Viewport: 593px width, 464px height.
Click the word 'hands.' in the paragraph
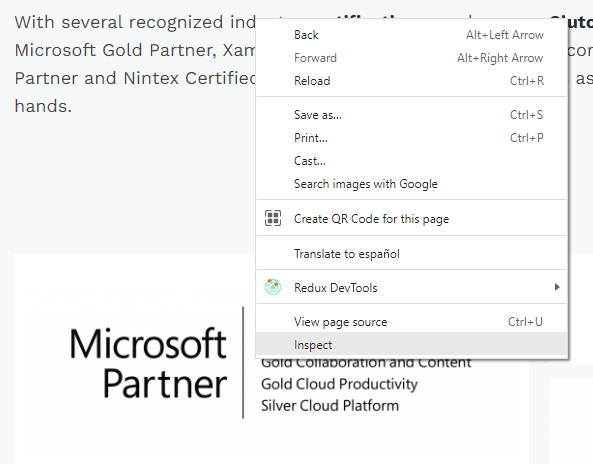(43, 106)
